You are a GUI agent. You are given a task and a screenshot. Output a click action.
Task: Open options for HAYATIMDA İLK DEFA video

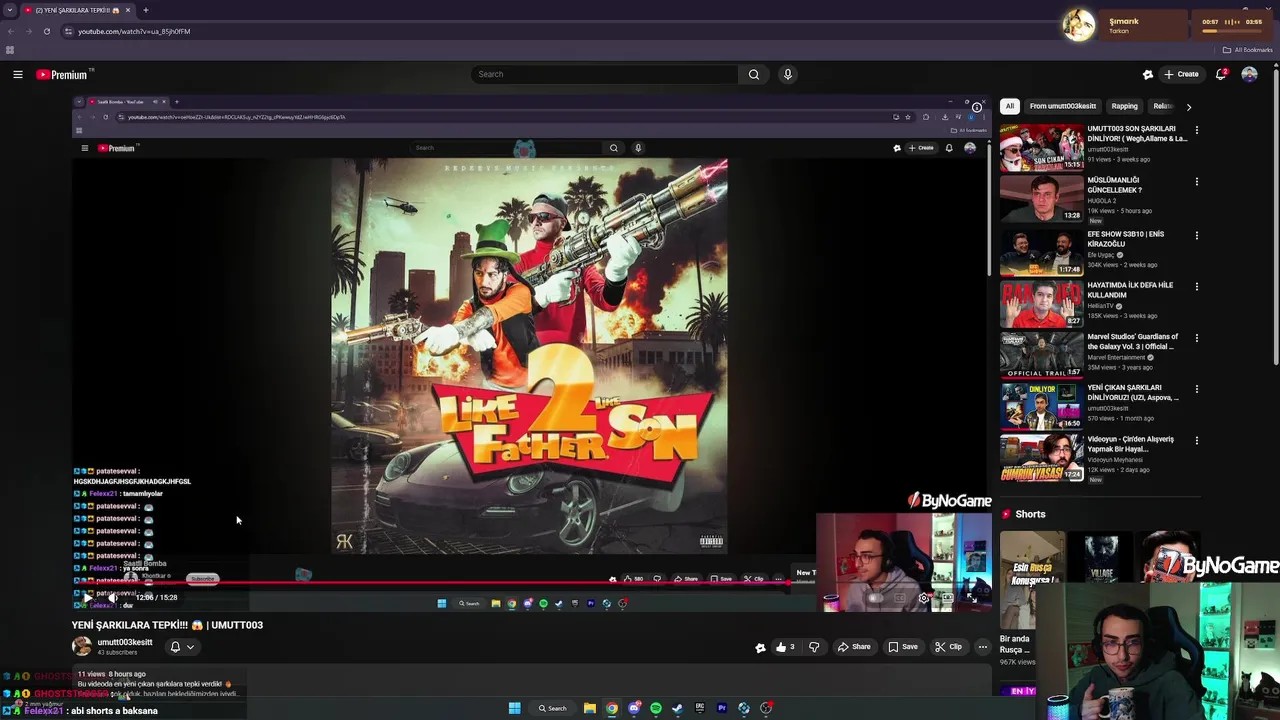pos(1196,286)
